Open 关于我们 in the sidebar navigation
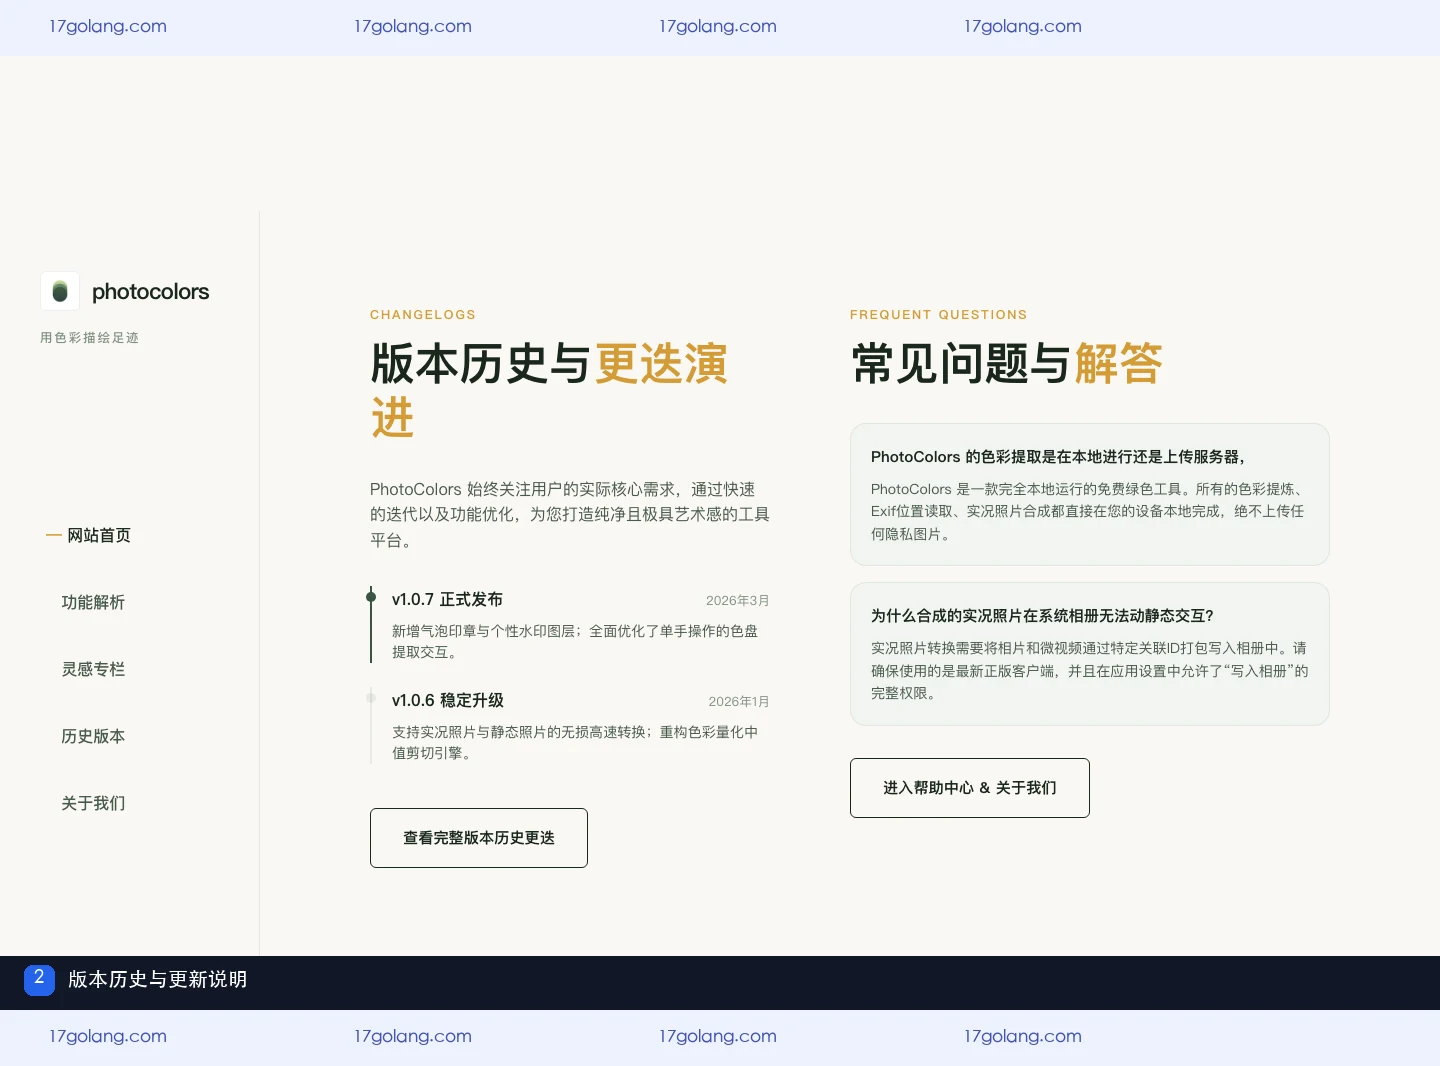The width and height of the screenshot is (1440, 1066). [93, 803]
